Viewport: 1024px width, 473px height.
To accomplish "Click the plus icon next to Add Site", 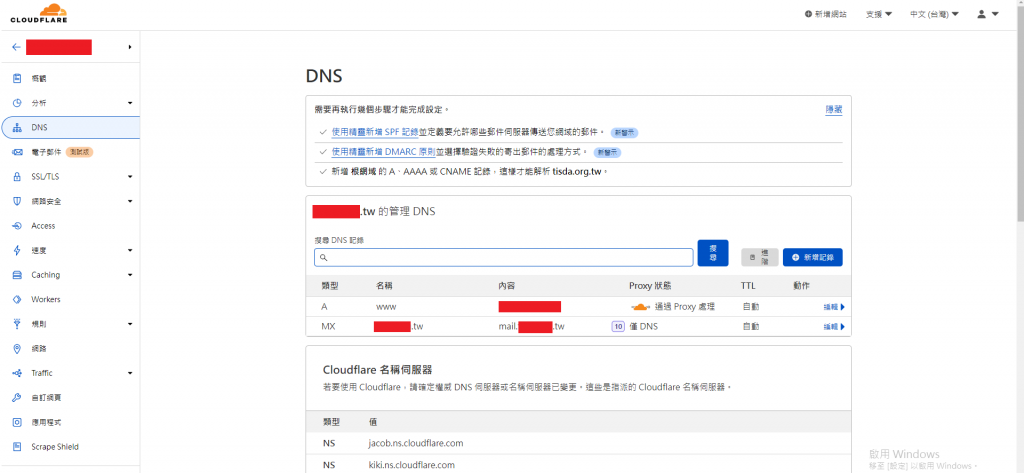I will point(808,14).
